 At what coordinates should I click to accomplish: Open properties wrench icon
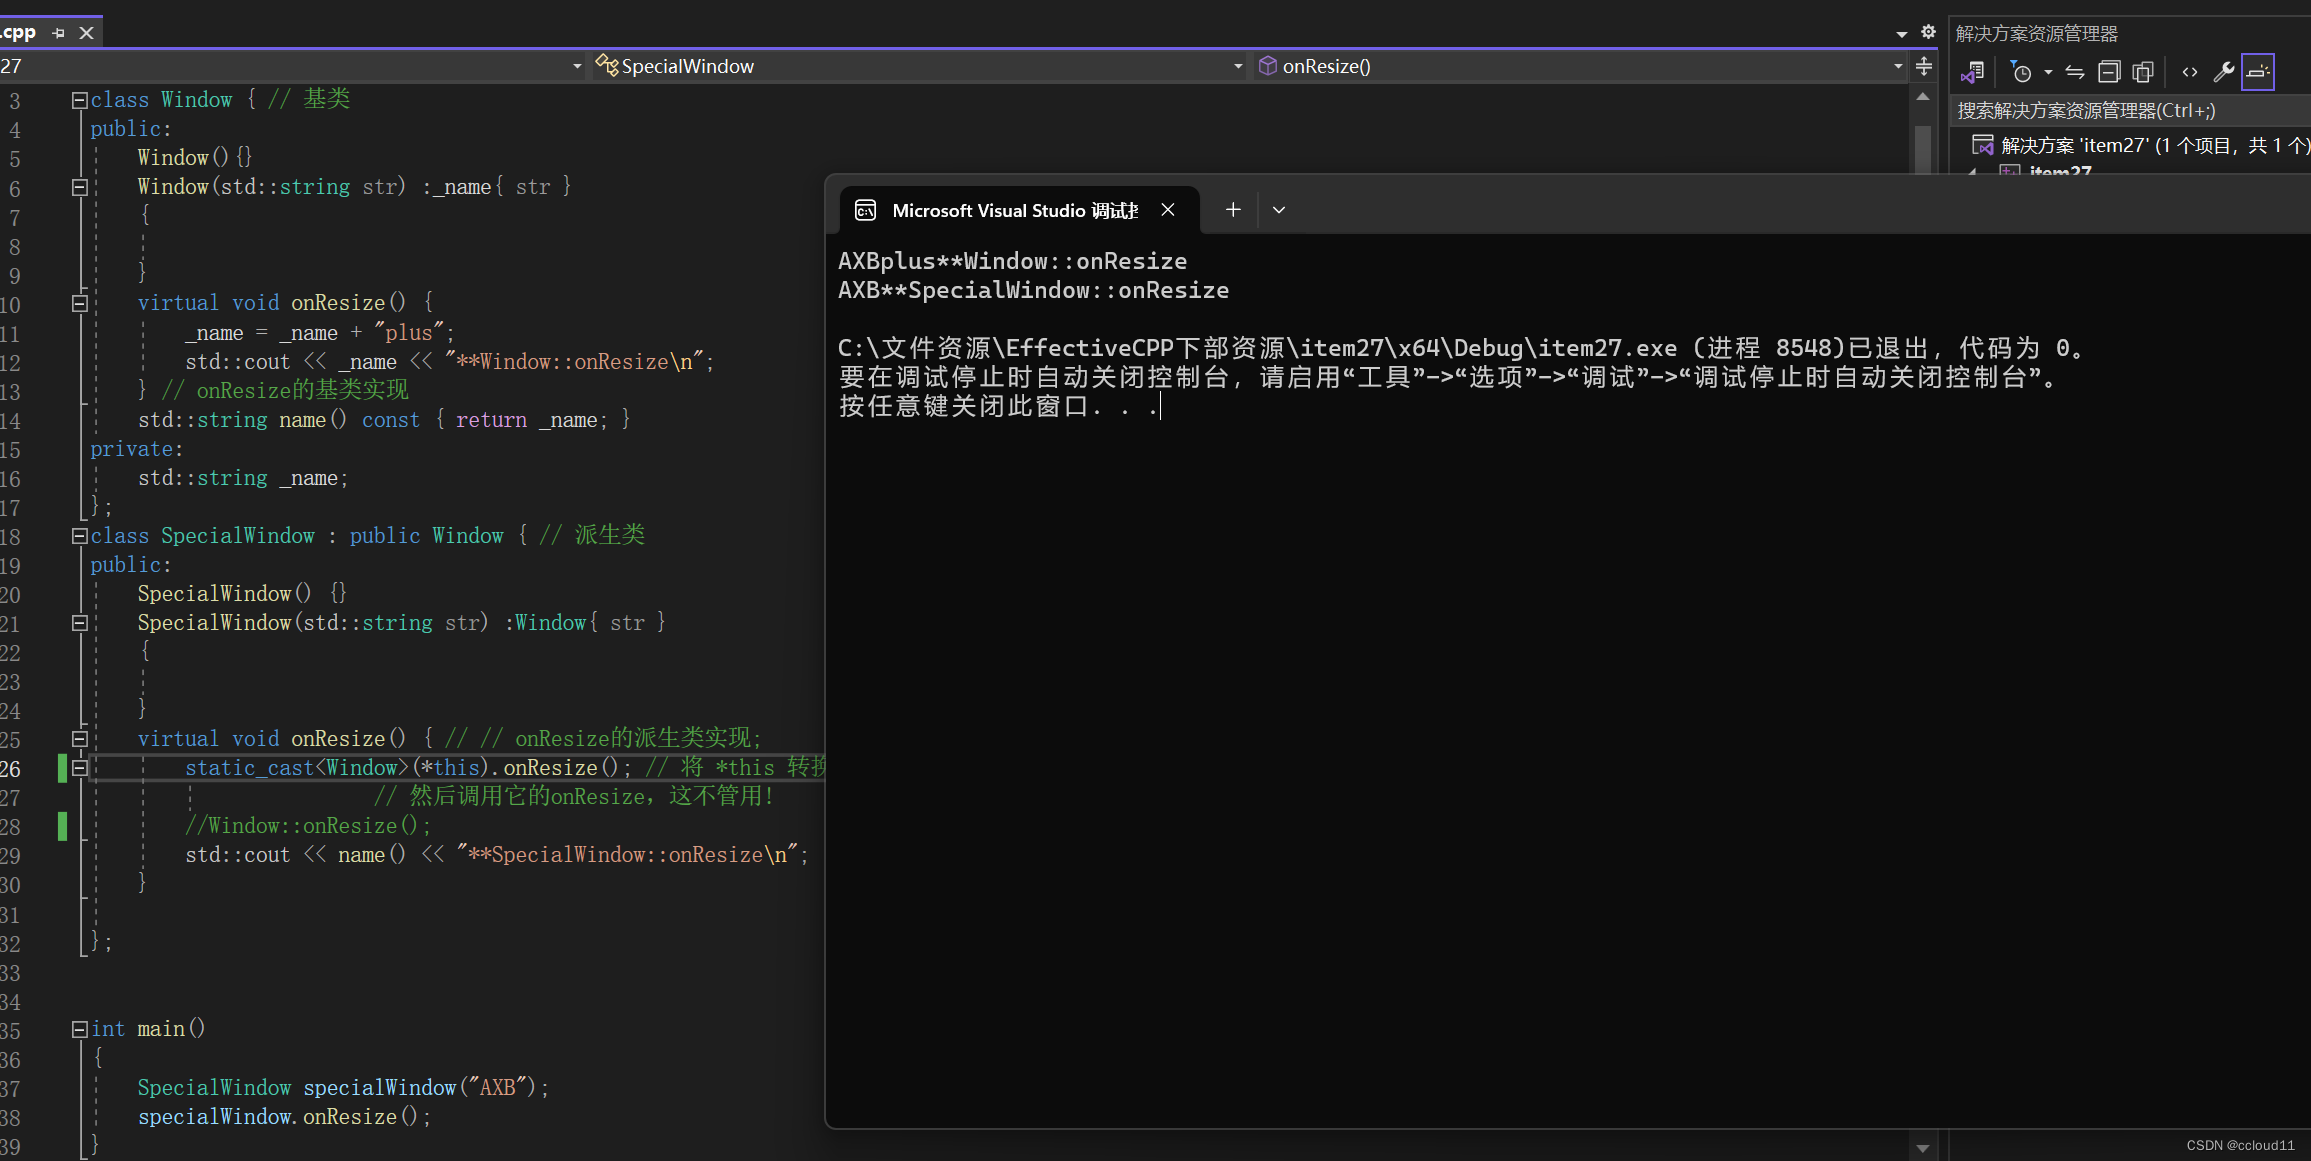tap(2224, 72)
